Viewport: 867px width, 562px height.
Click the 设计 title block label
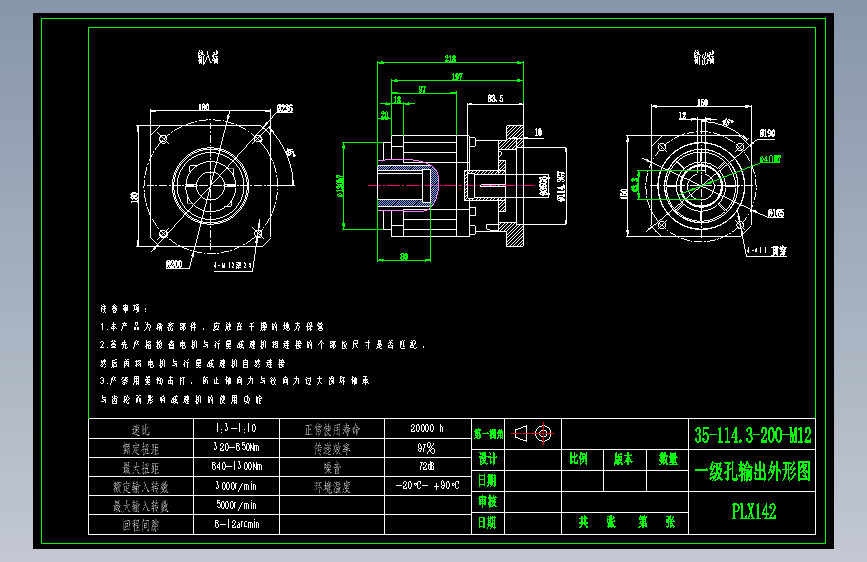coord(488,459)
